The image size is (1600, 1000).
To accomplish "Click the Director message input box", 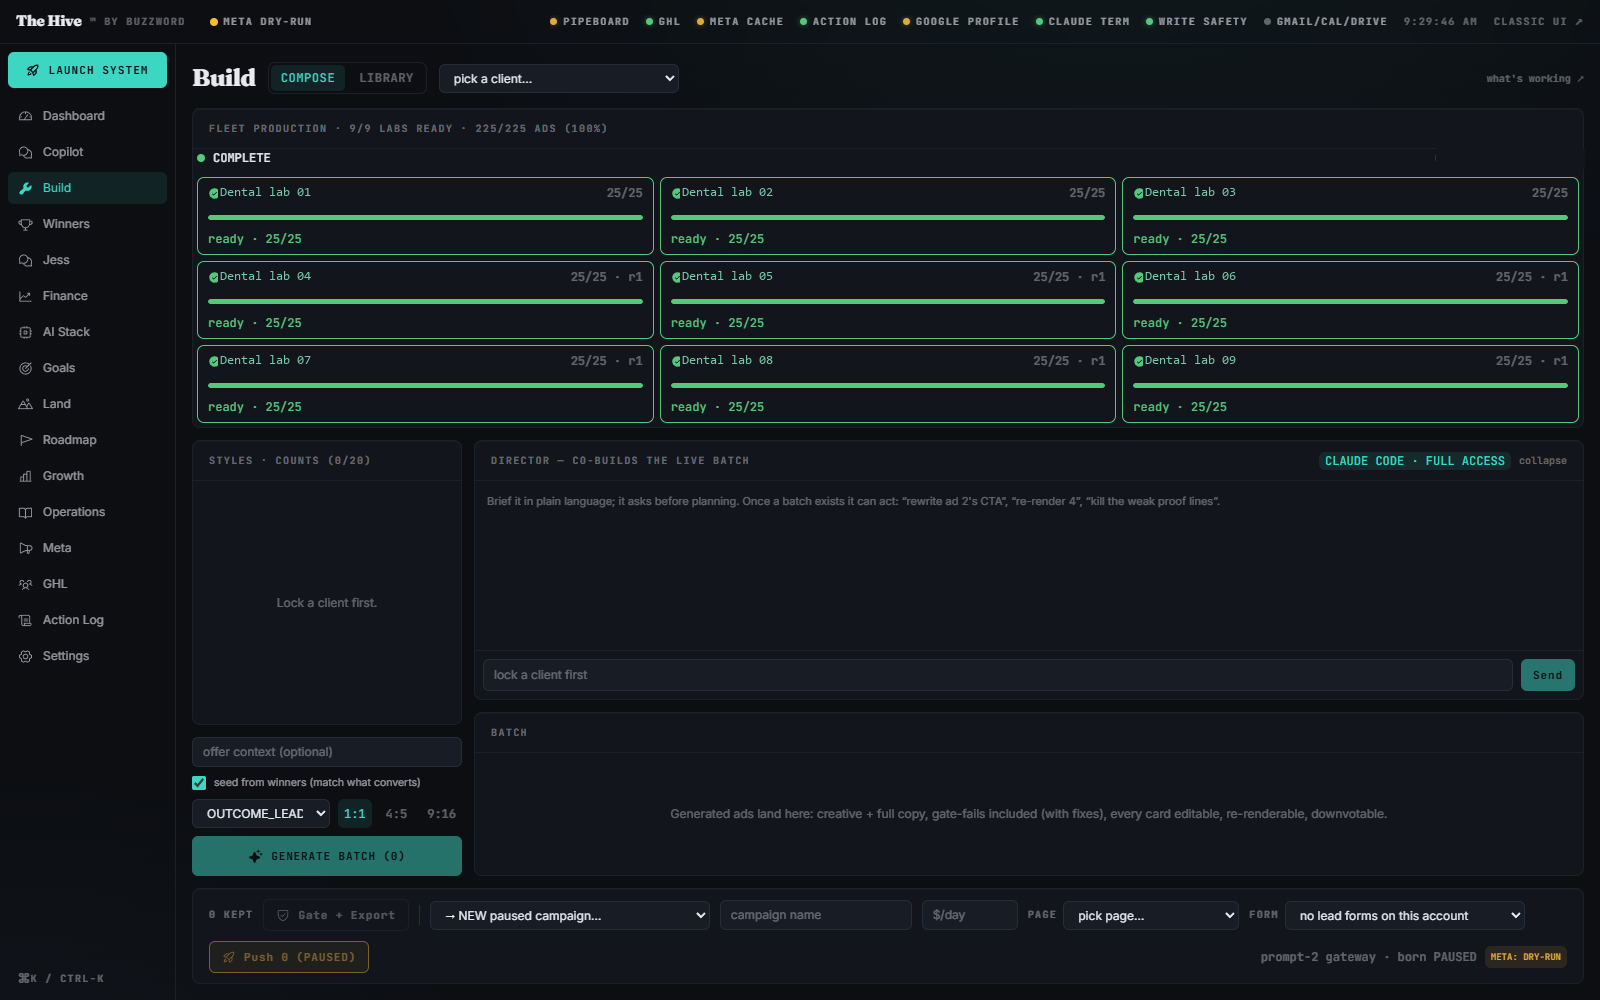I will coord(997,675).
